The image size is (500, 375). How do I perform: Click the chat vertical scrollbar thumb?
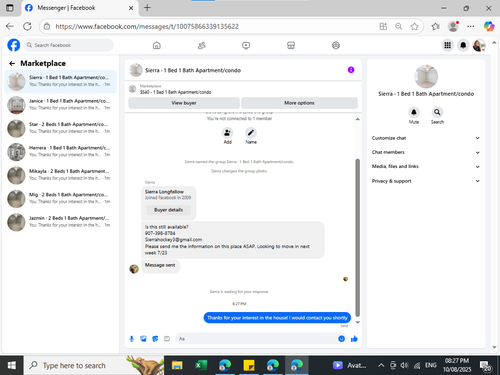tap(357, 238)
